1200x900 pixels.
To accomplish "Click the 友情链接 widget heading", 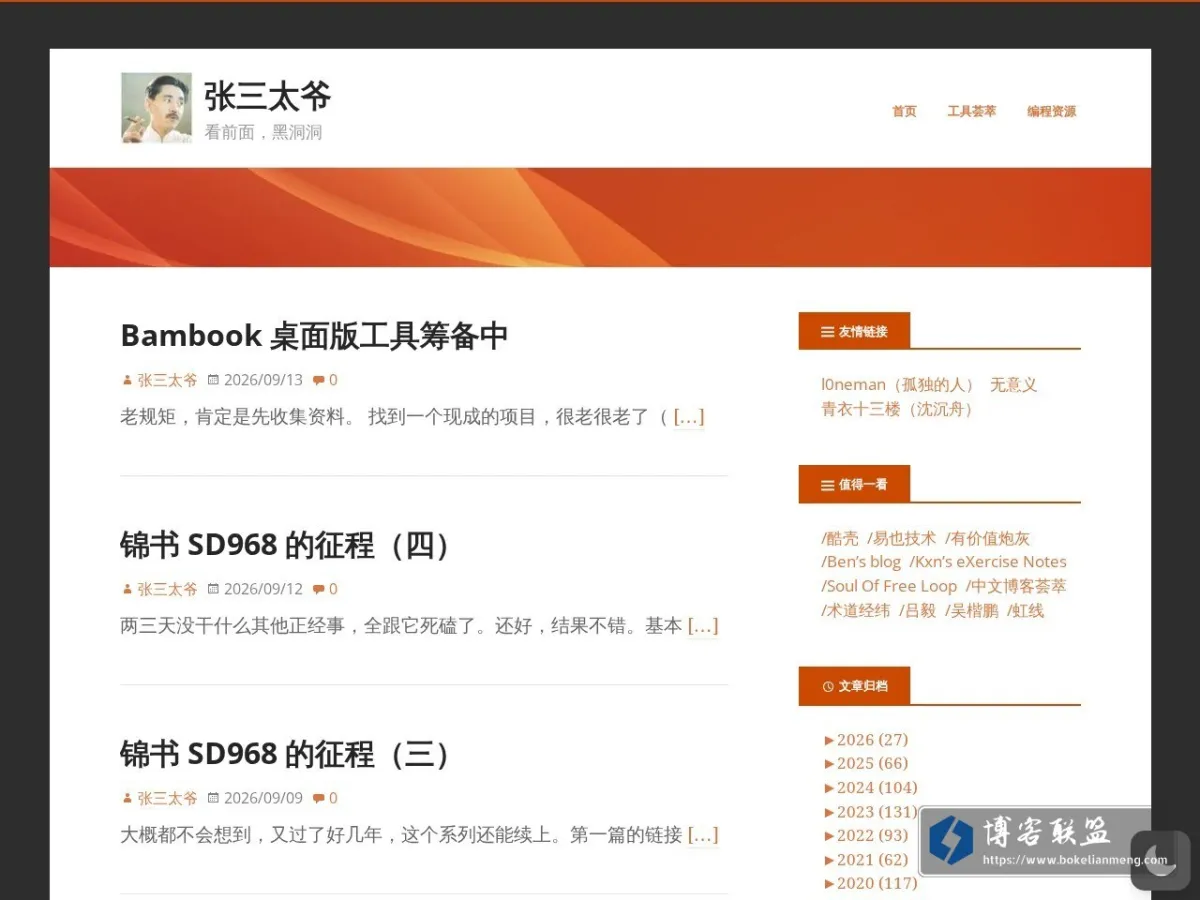I will pos(854,331).
